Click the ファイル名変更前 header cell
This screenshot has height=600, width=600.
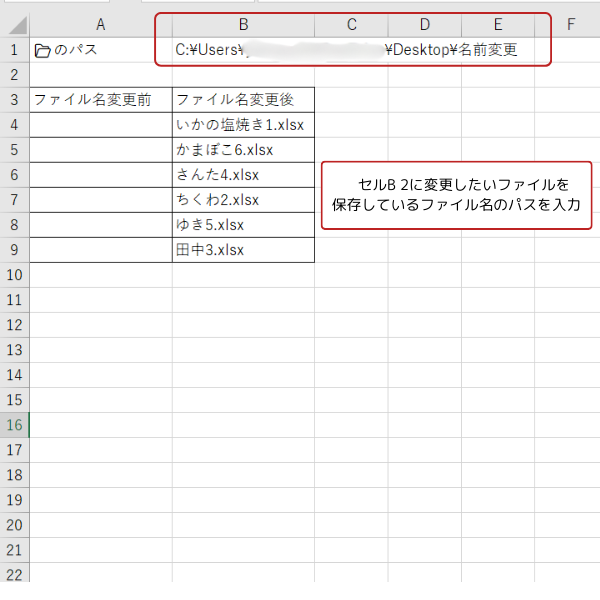pos(100,100)
